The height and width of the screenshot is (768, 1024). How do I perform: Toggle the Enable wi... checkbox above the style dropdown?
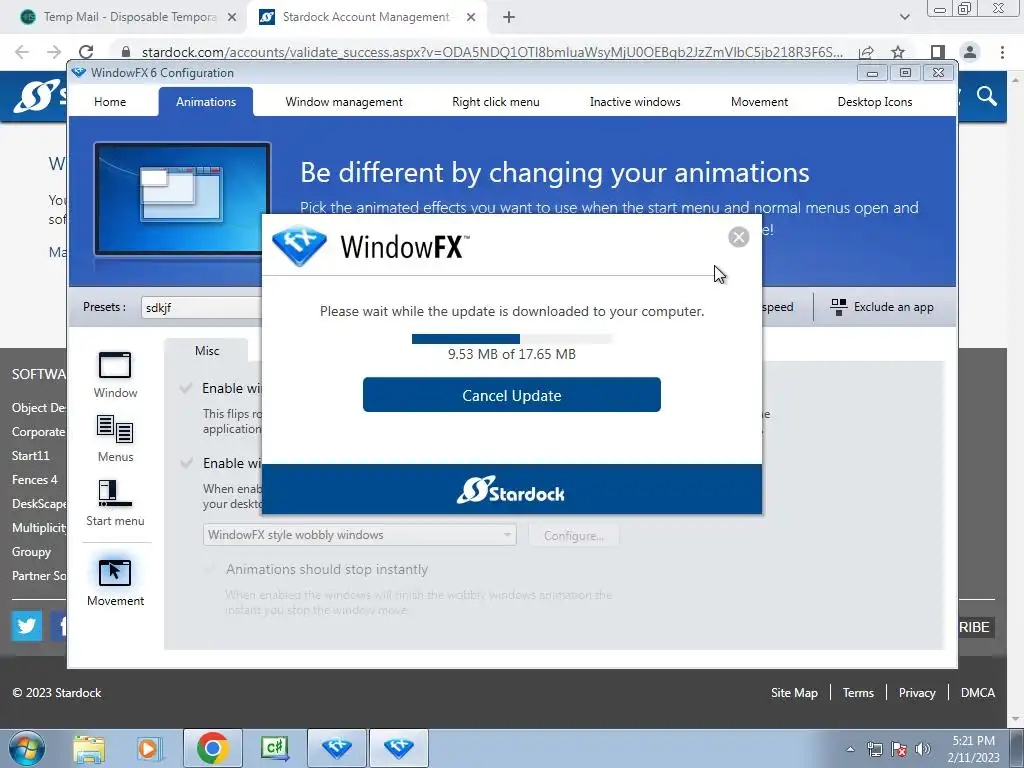click(x=186, y=463)
